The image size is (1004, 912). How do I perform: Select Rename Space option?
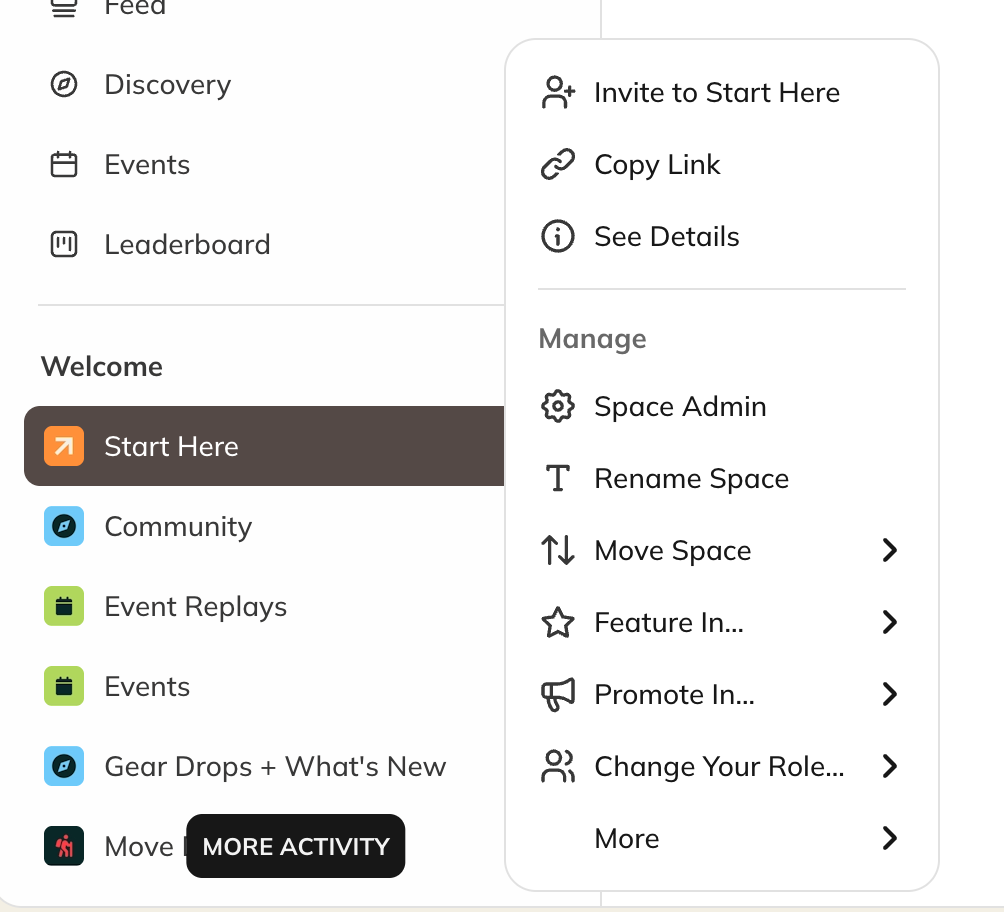722,478
